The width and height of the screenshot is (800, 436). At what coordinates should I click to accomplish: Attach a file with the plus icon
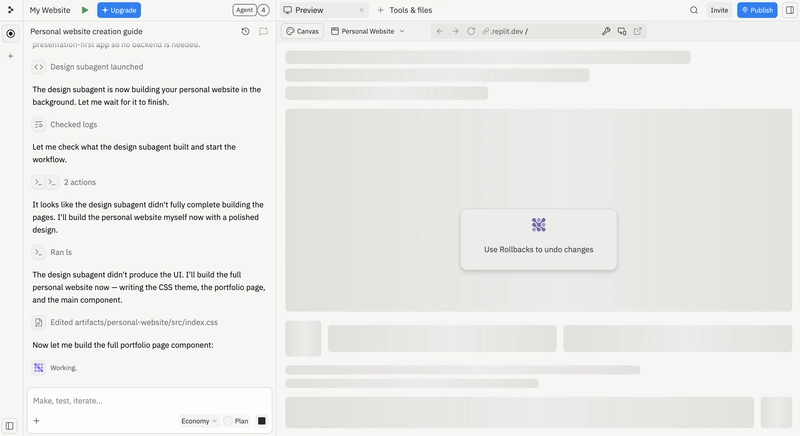pos(36,421)
